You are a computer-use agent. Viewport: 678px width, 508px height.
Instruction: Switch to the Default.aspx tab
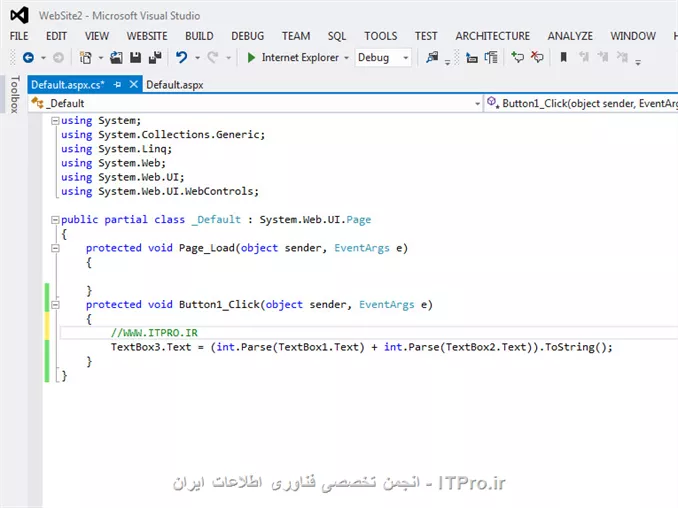(175, 85)
